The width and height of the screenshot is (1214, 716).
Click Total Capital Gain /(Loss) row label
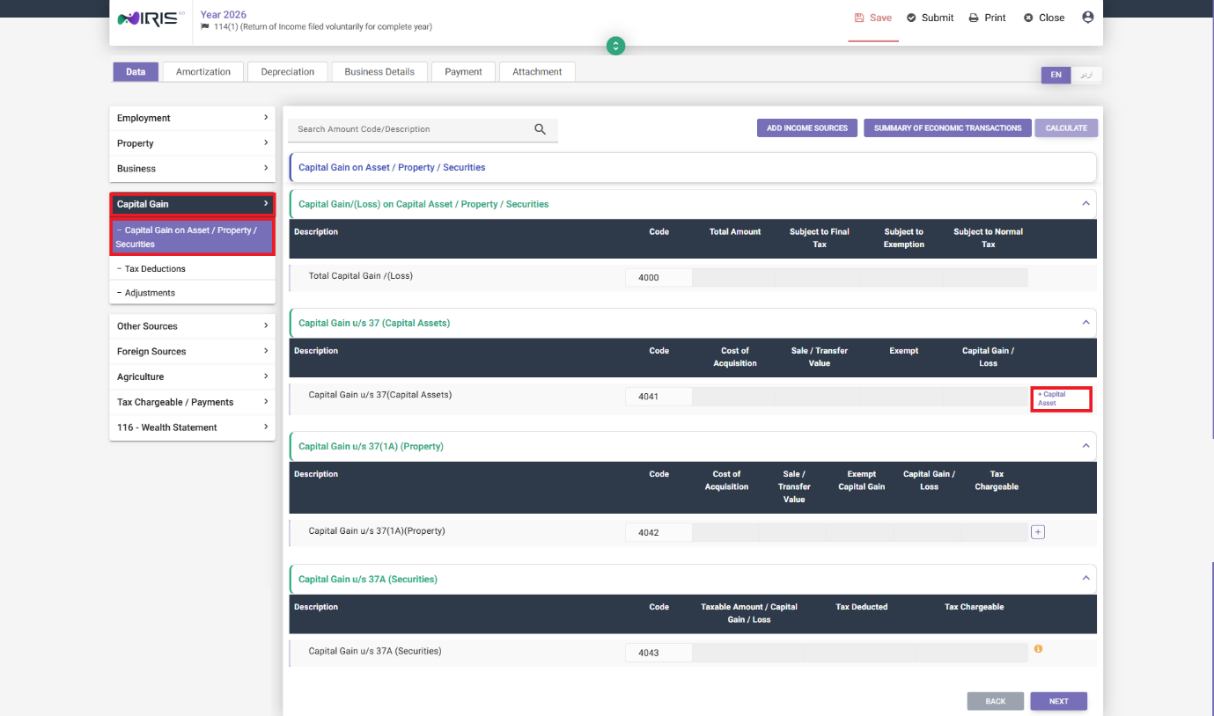coord(360,276)
